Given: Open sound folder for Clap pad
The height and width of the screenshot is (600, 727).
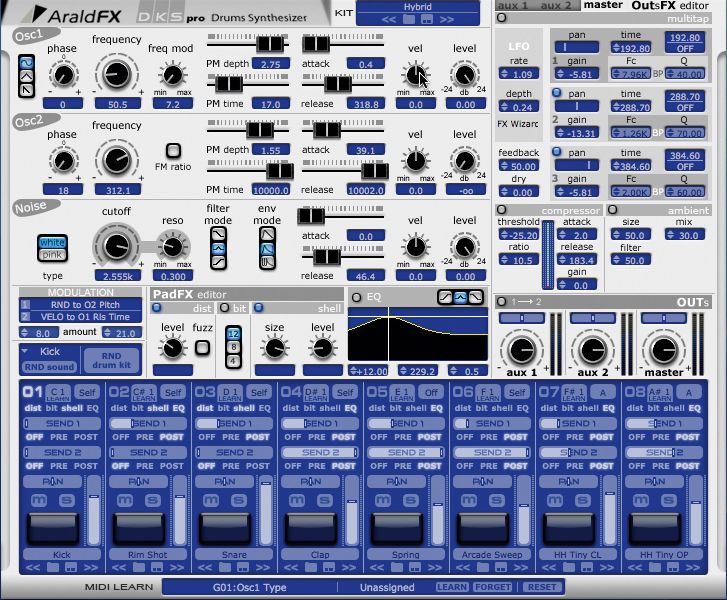Looking at the screenshot, I should point(311,568).
